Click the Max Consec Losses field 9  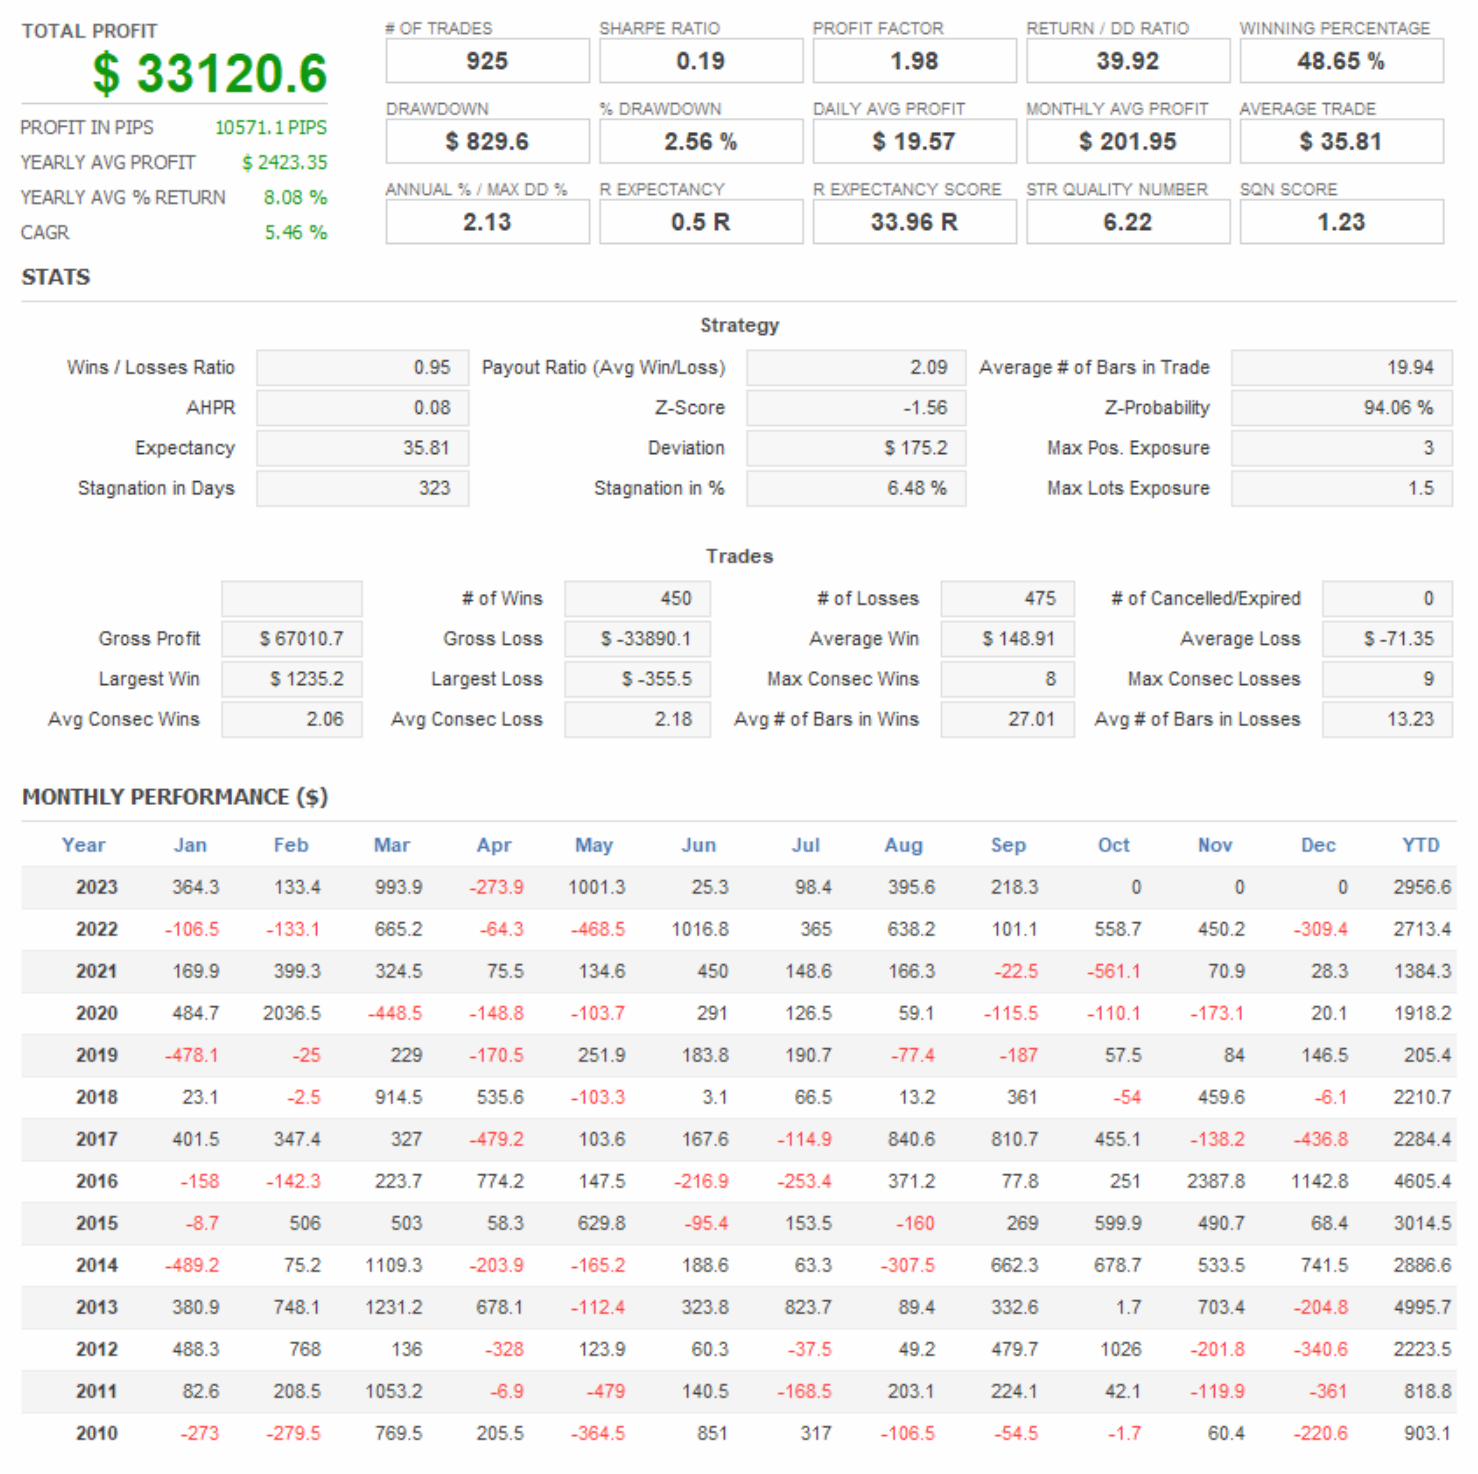1387,679
